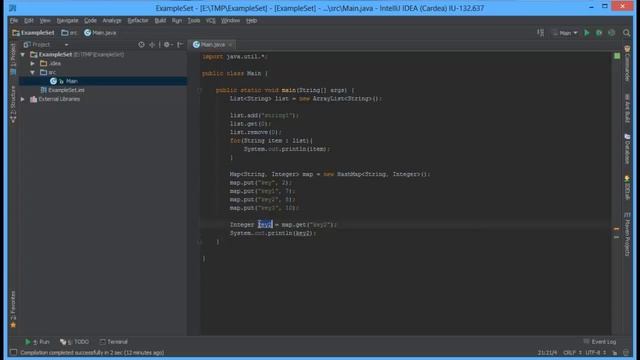Click the Make Project build icon
The height and width of the screenshot is (360, 640).
(x=540, y=33)
